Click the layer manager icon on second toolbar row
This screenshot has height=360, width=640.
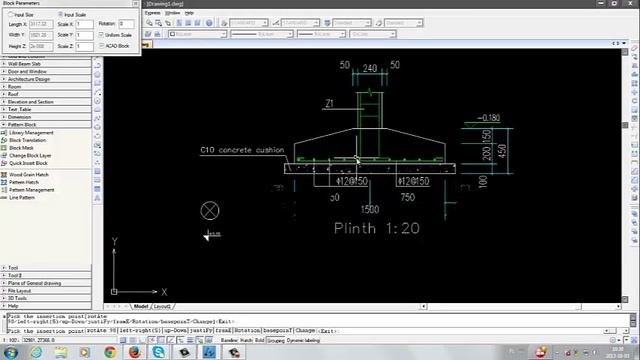[148, 34]
